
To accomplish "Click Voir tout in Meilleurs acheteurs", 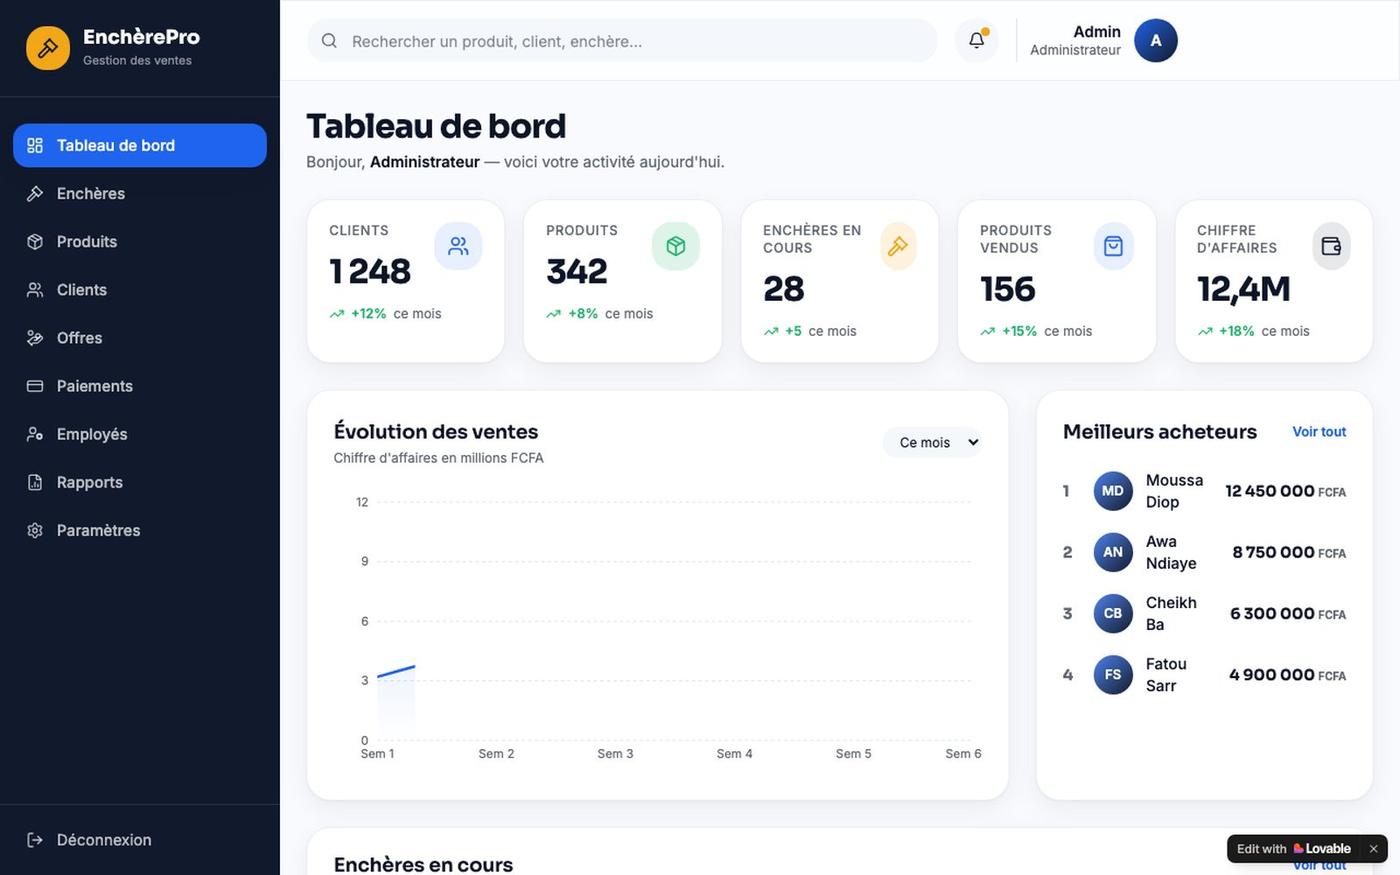I will click(x=1319, y=432).
